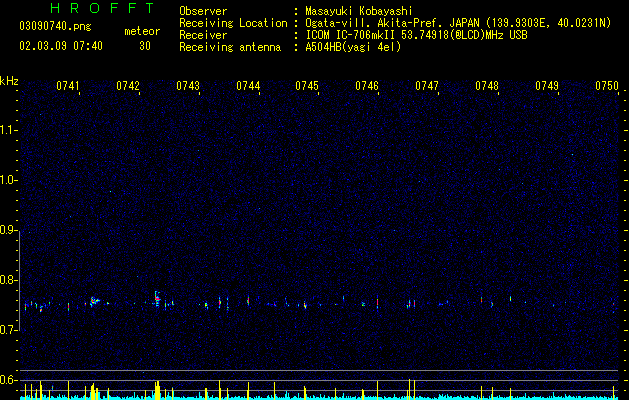
Task: Click the 0.6 kHz axis label
Action: tap(8, 380)
